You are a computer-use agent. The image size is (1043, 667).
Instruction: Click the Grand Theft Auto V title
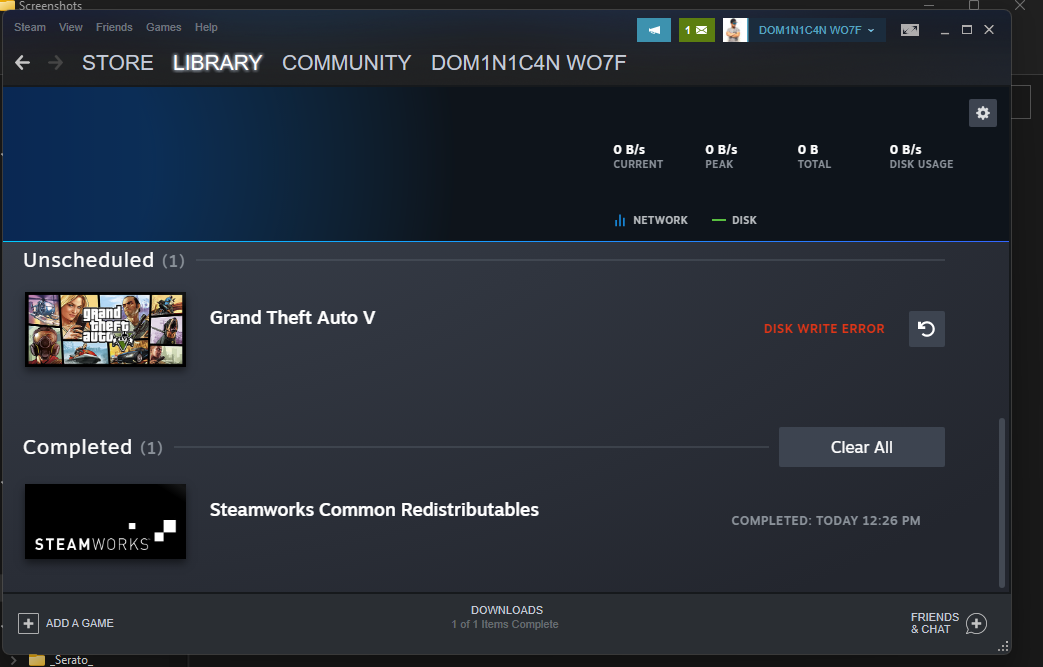click(x=293, y=318)
